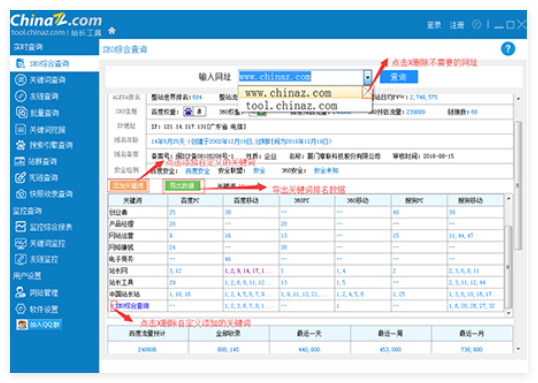The width and height of the screenshot is (538, 383).
Task: Click the main results panel vertical scrollbar
Action: pyautogui.click(x=518, y=185)
